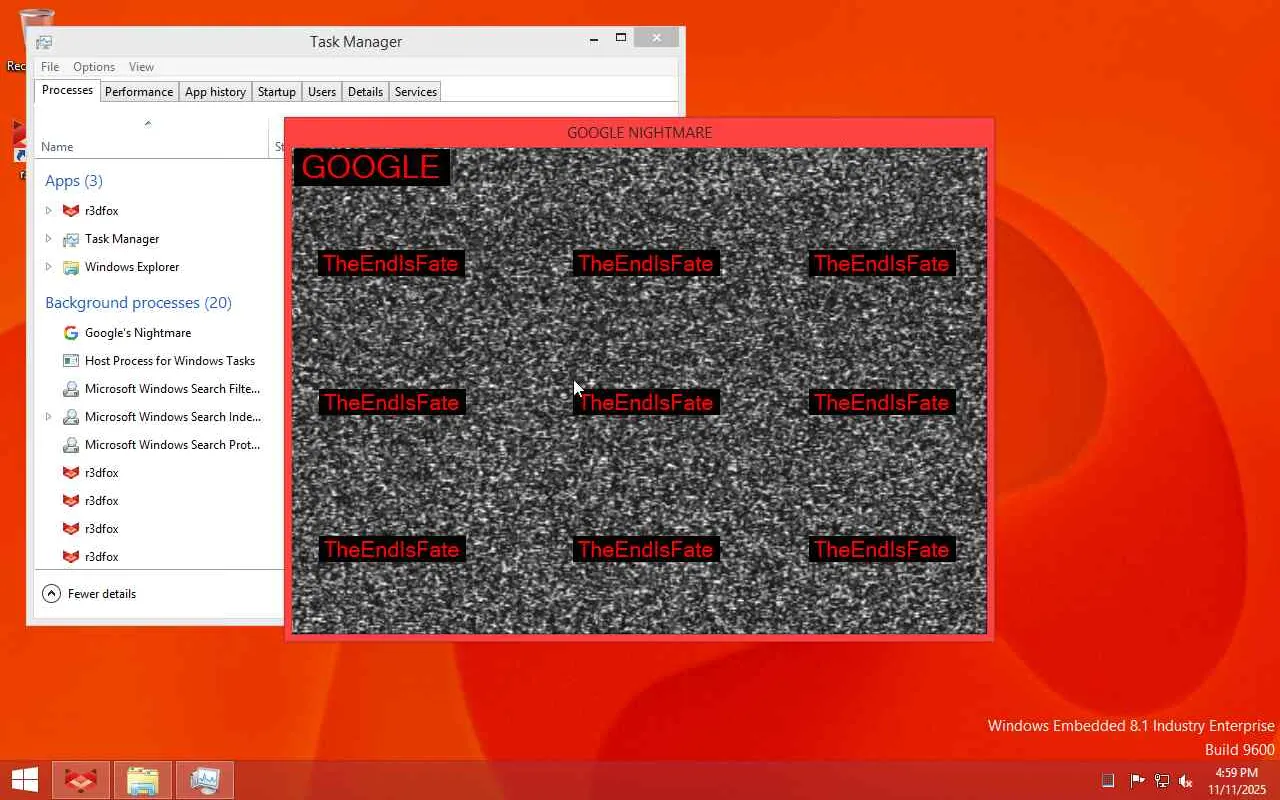Screen dimensions: 1280x800
Task: Click the Task Manager taskbar icon
Action: coord(204,780)
